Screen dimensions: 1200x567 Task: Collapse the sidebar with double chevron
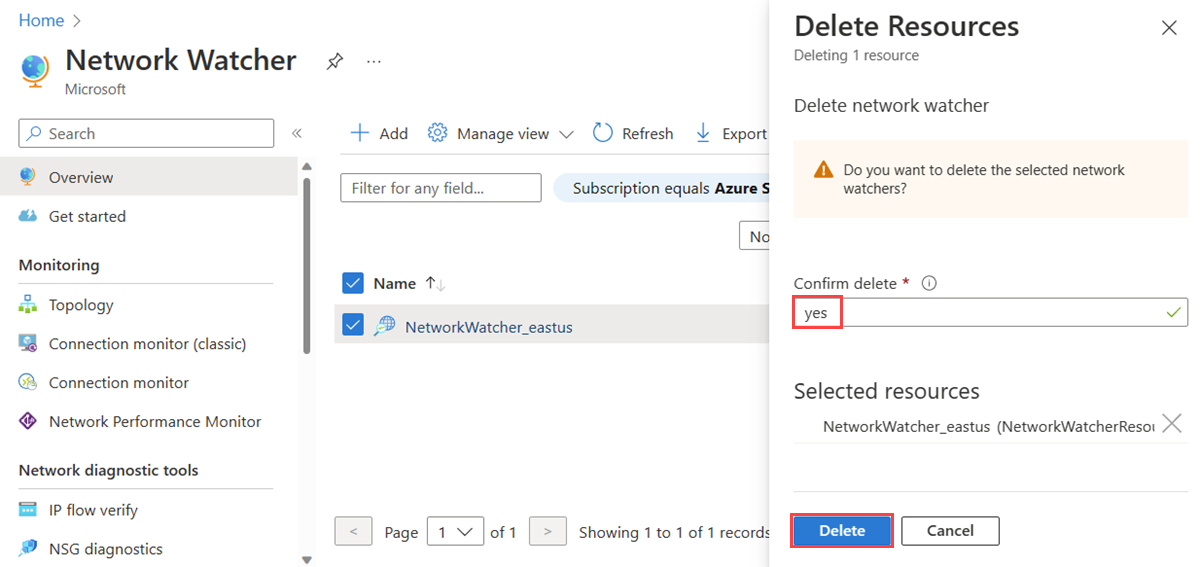pyautogui.click(x=296, y=133)
